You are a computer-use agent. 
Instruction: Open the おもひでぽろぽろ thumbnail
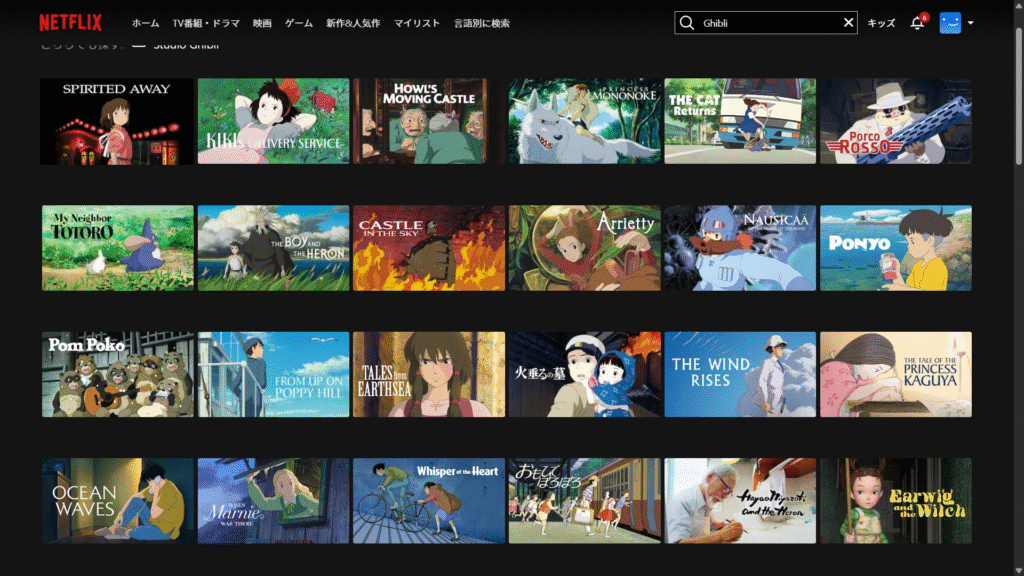[x=584, y=501]
